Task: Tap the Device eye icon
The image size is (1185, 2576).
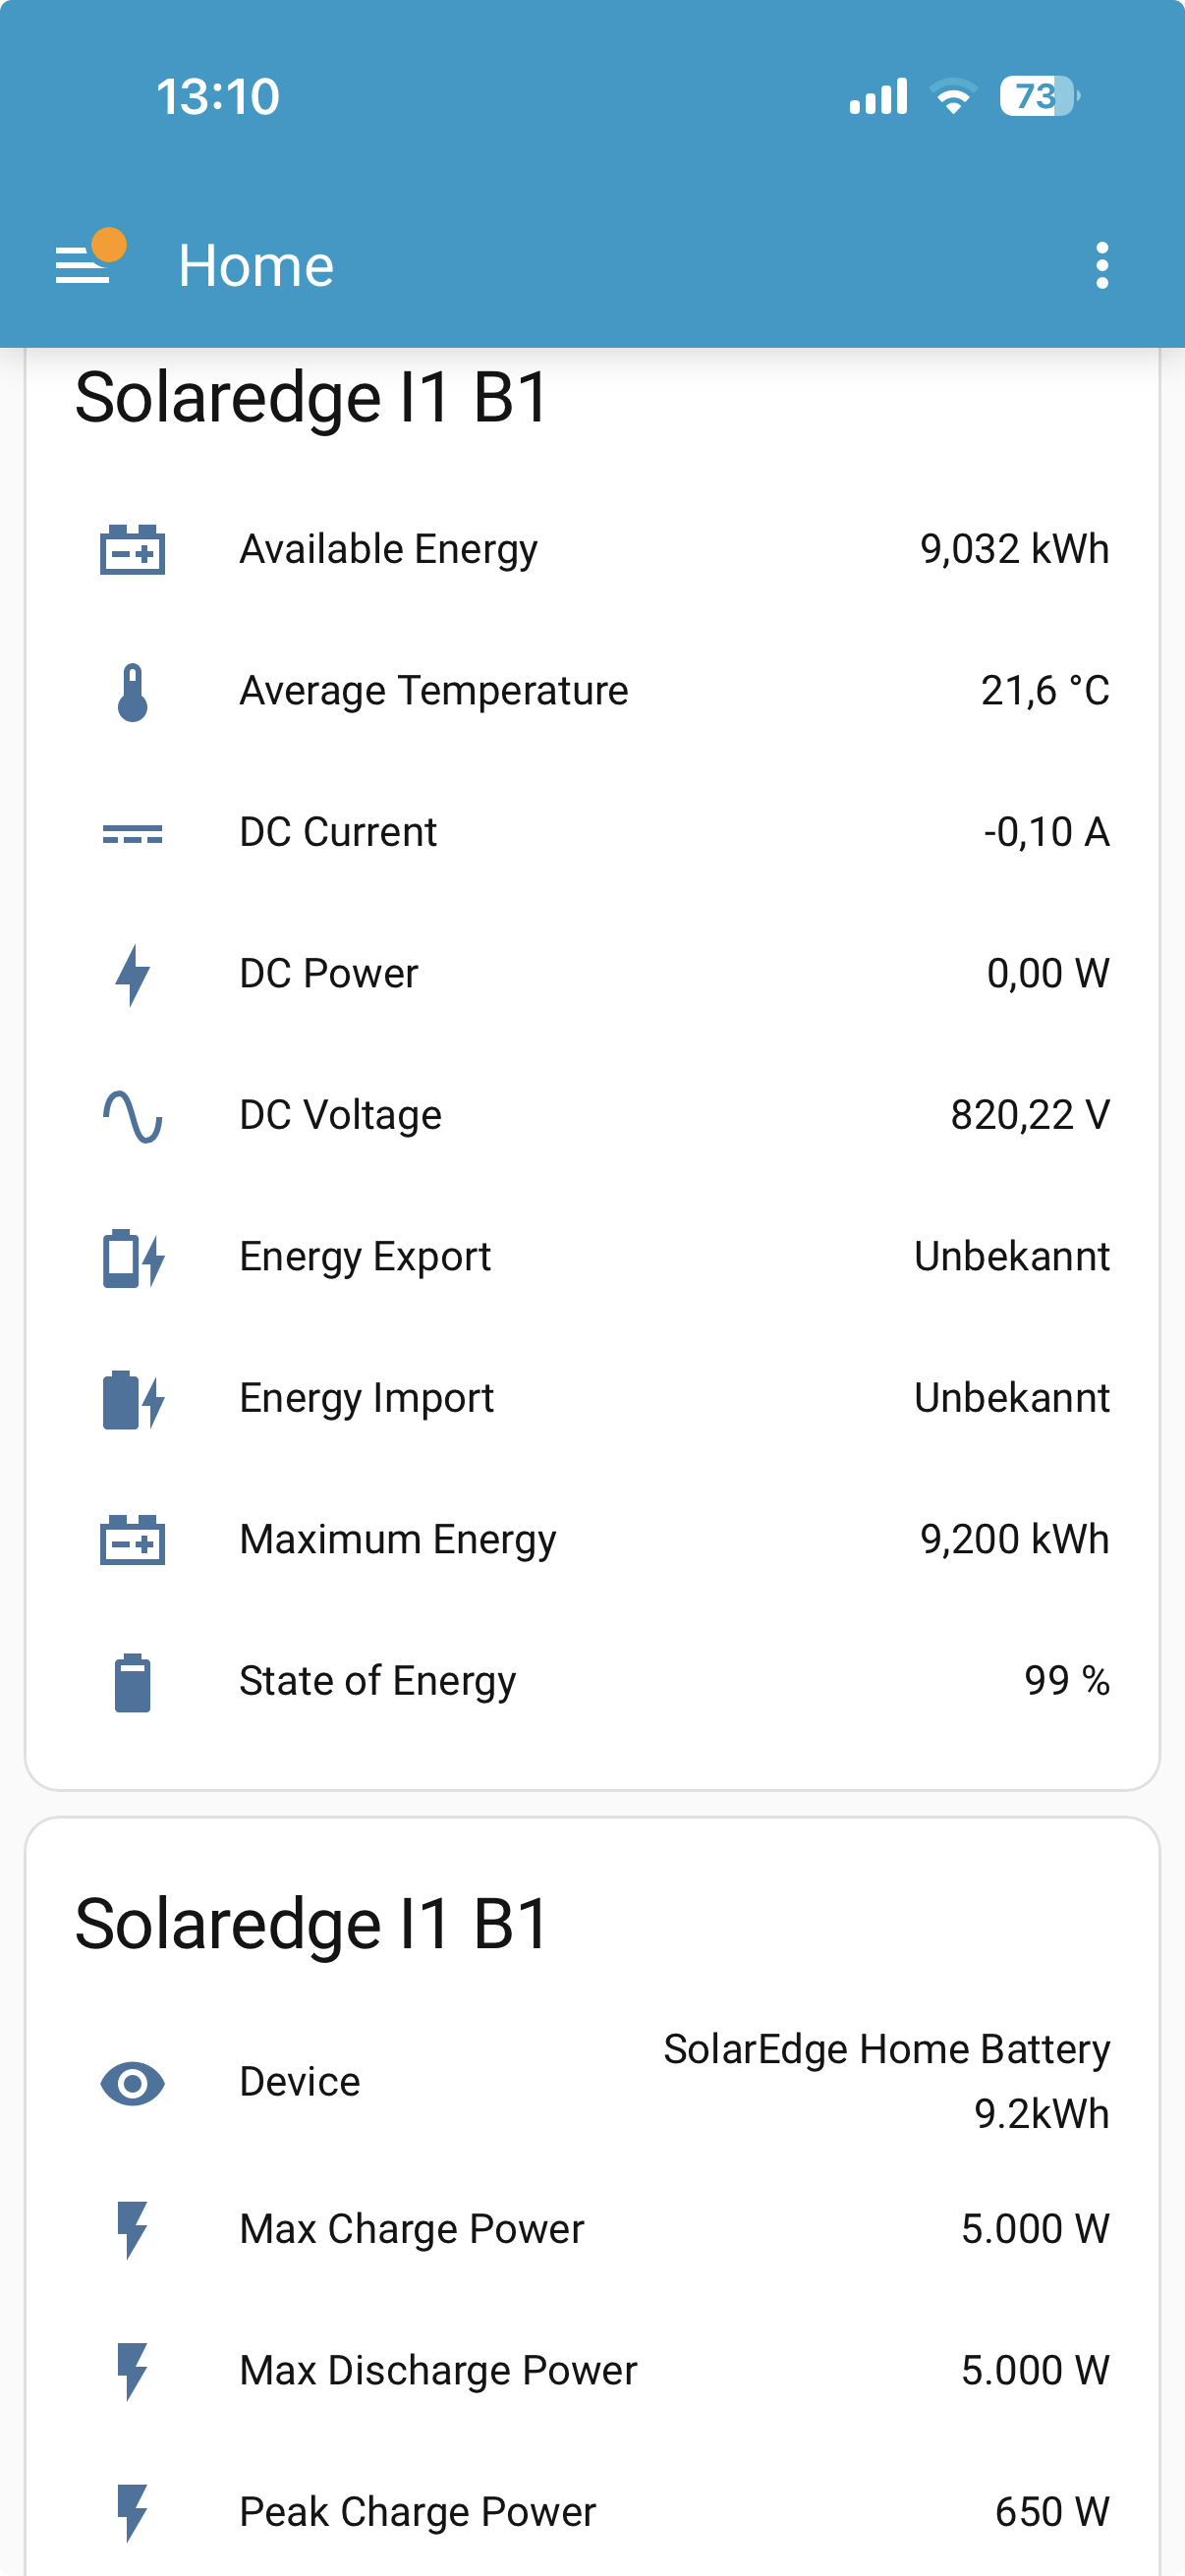Action: (132, 2083)
